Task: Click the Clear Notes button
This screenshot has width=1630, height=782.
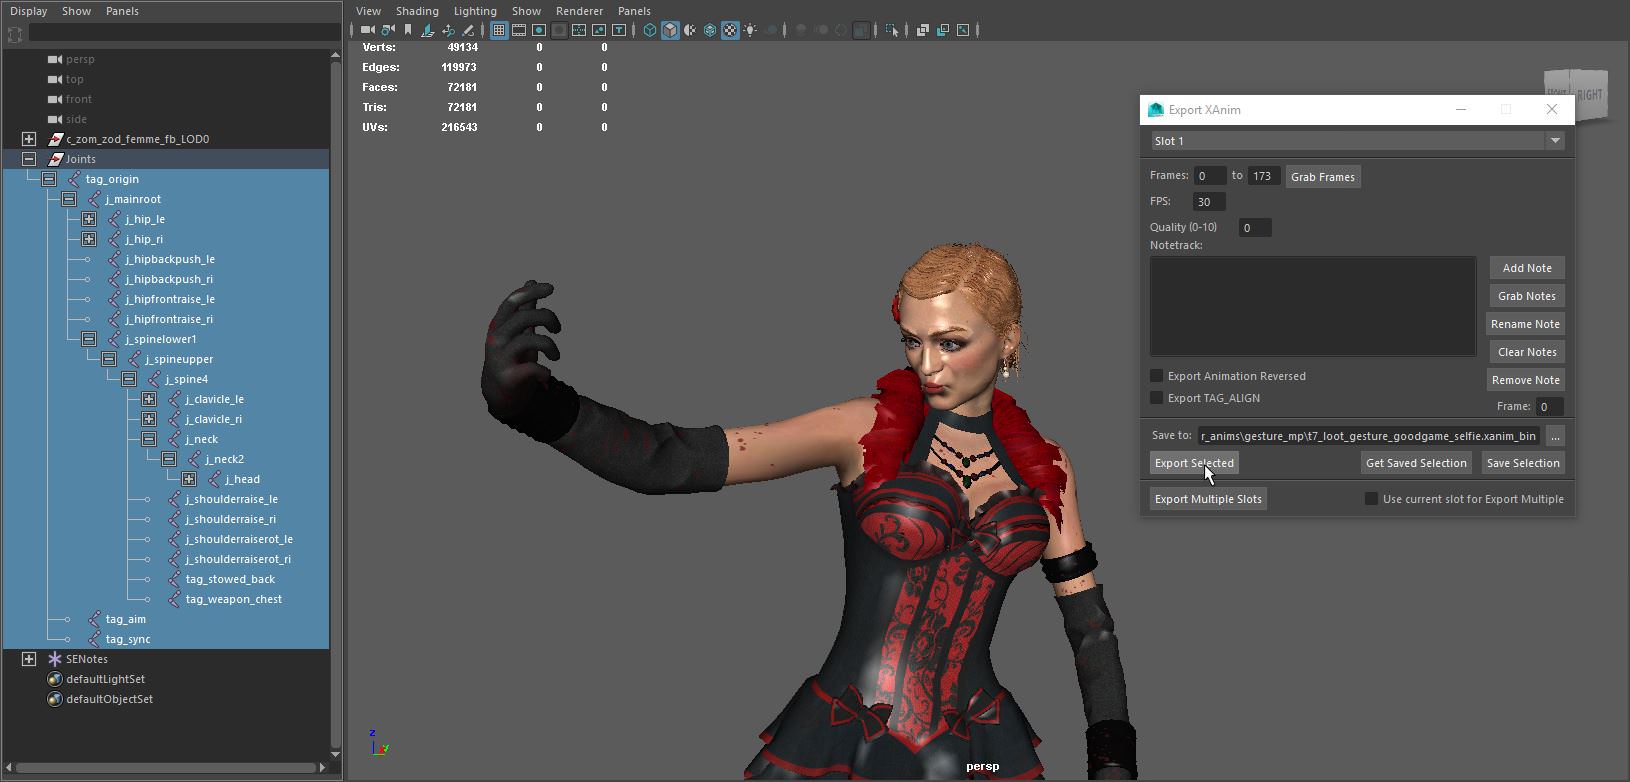Action: (x=1527, y=352)
